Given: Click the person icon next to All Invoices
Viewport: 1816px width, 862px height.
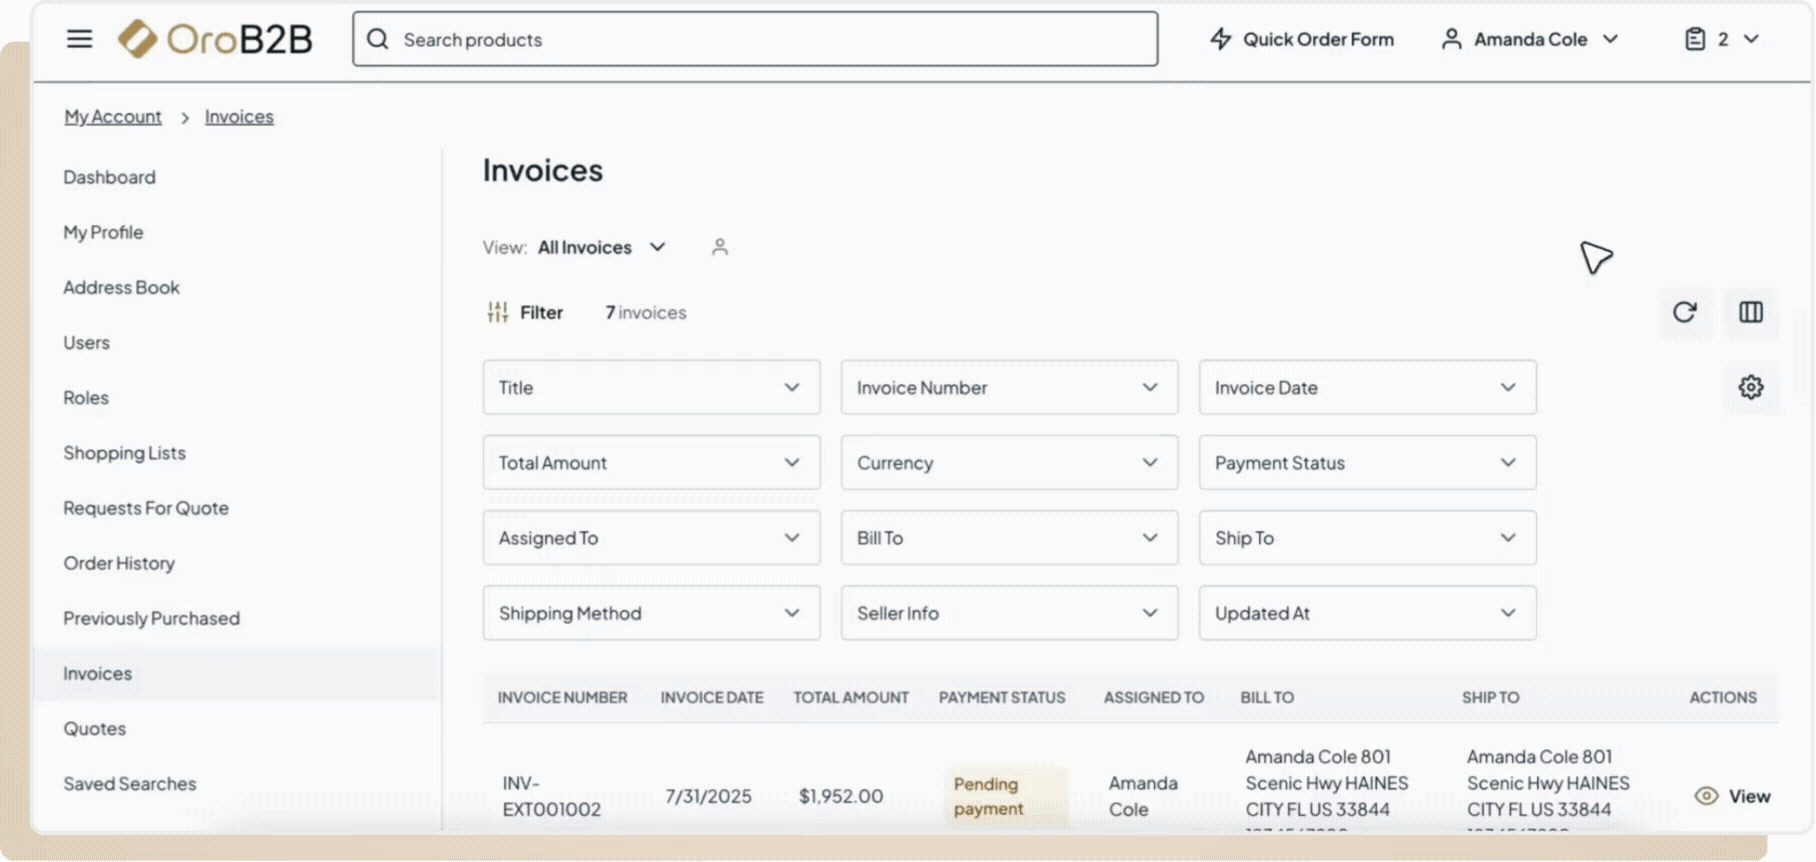Looking at the screenshot, I should [720, 247].
